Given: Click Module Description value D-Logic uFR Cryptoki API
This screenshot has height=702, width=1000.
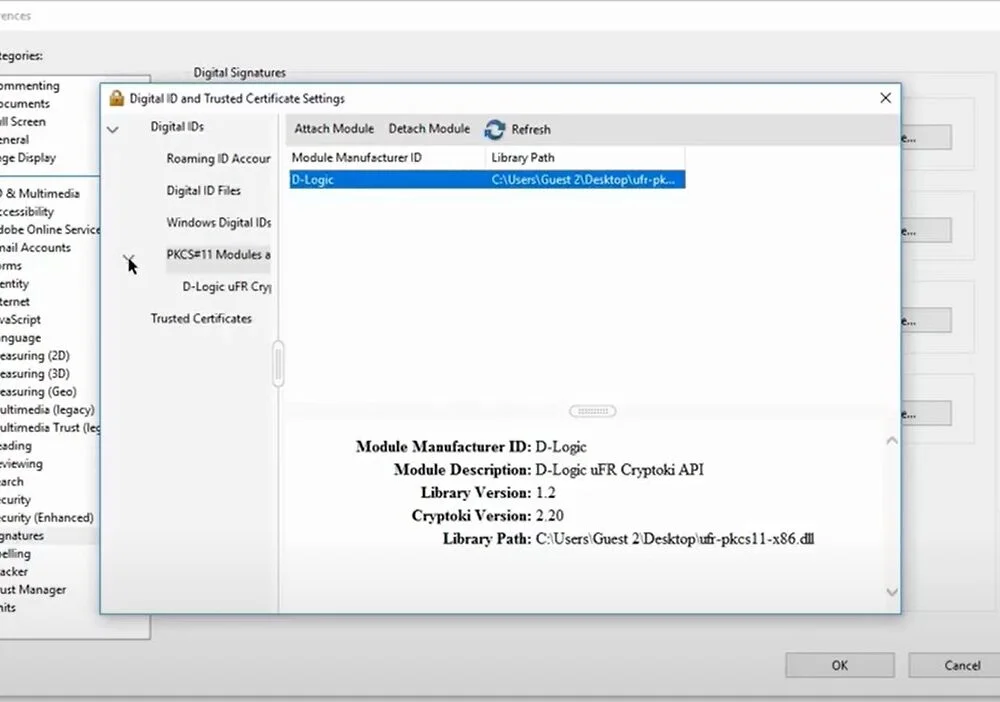Looking at the screenshot, I should click(x=619, y=470).
